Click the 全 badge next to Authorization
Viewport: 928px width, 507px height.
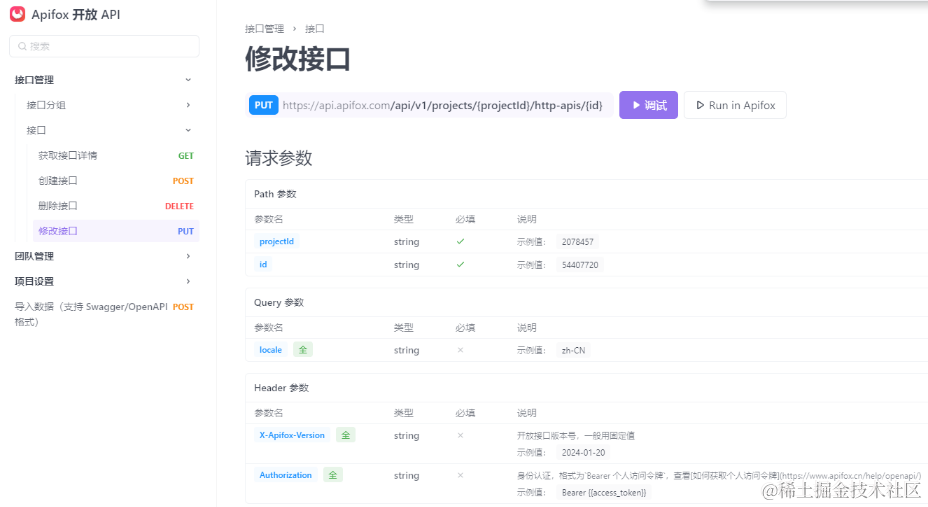pos(333,475)
